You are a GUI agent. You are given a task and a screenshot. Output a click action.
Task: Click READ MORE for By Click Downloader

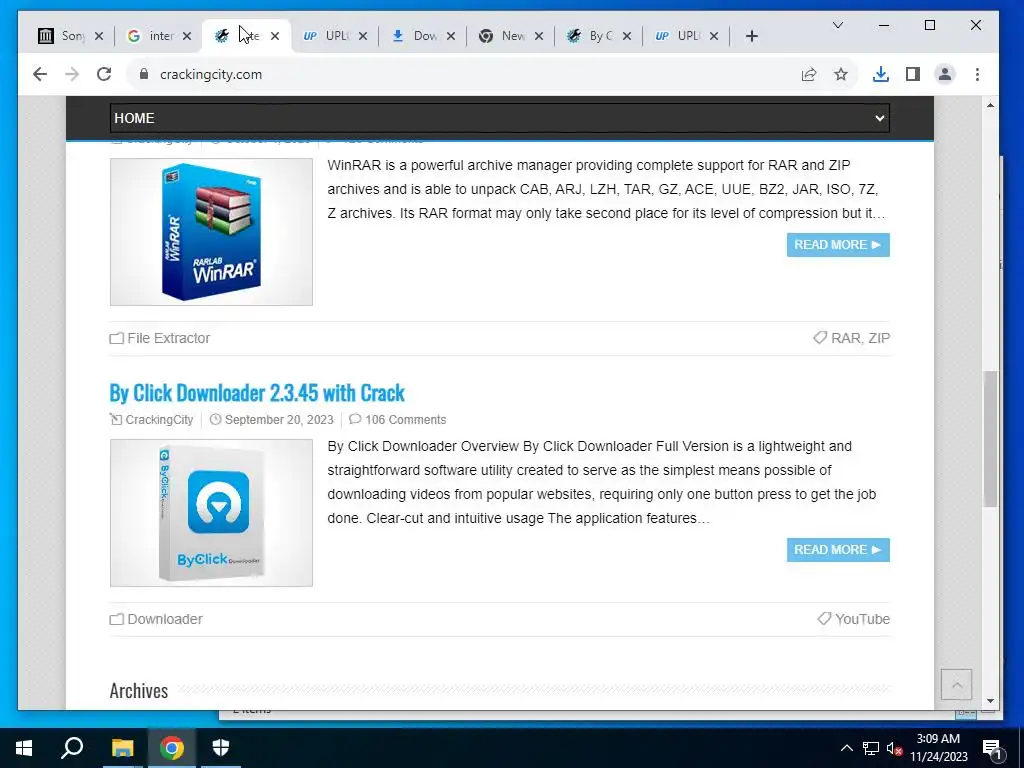[838, 550]
